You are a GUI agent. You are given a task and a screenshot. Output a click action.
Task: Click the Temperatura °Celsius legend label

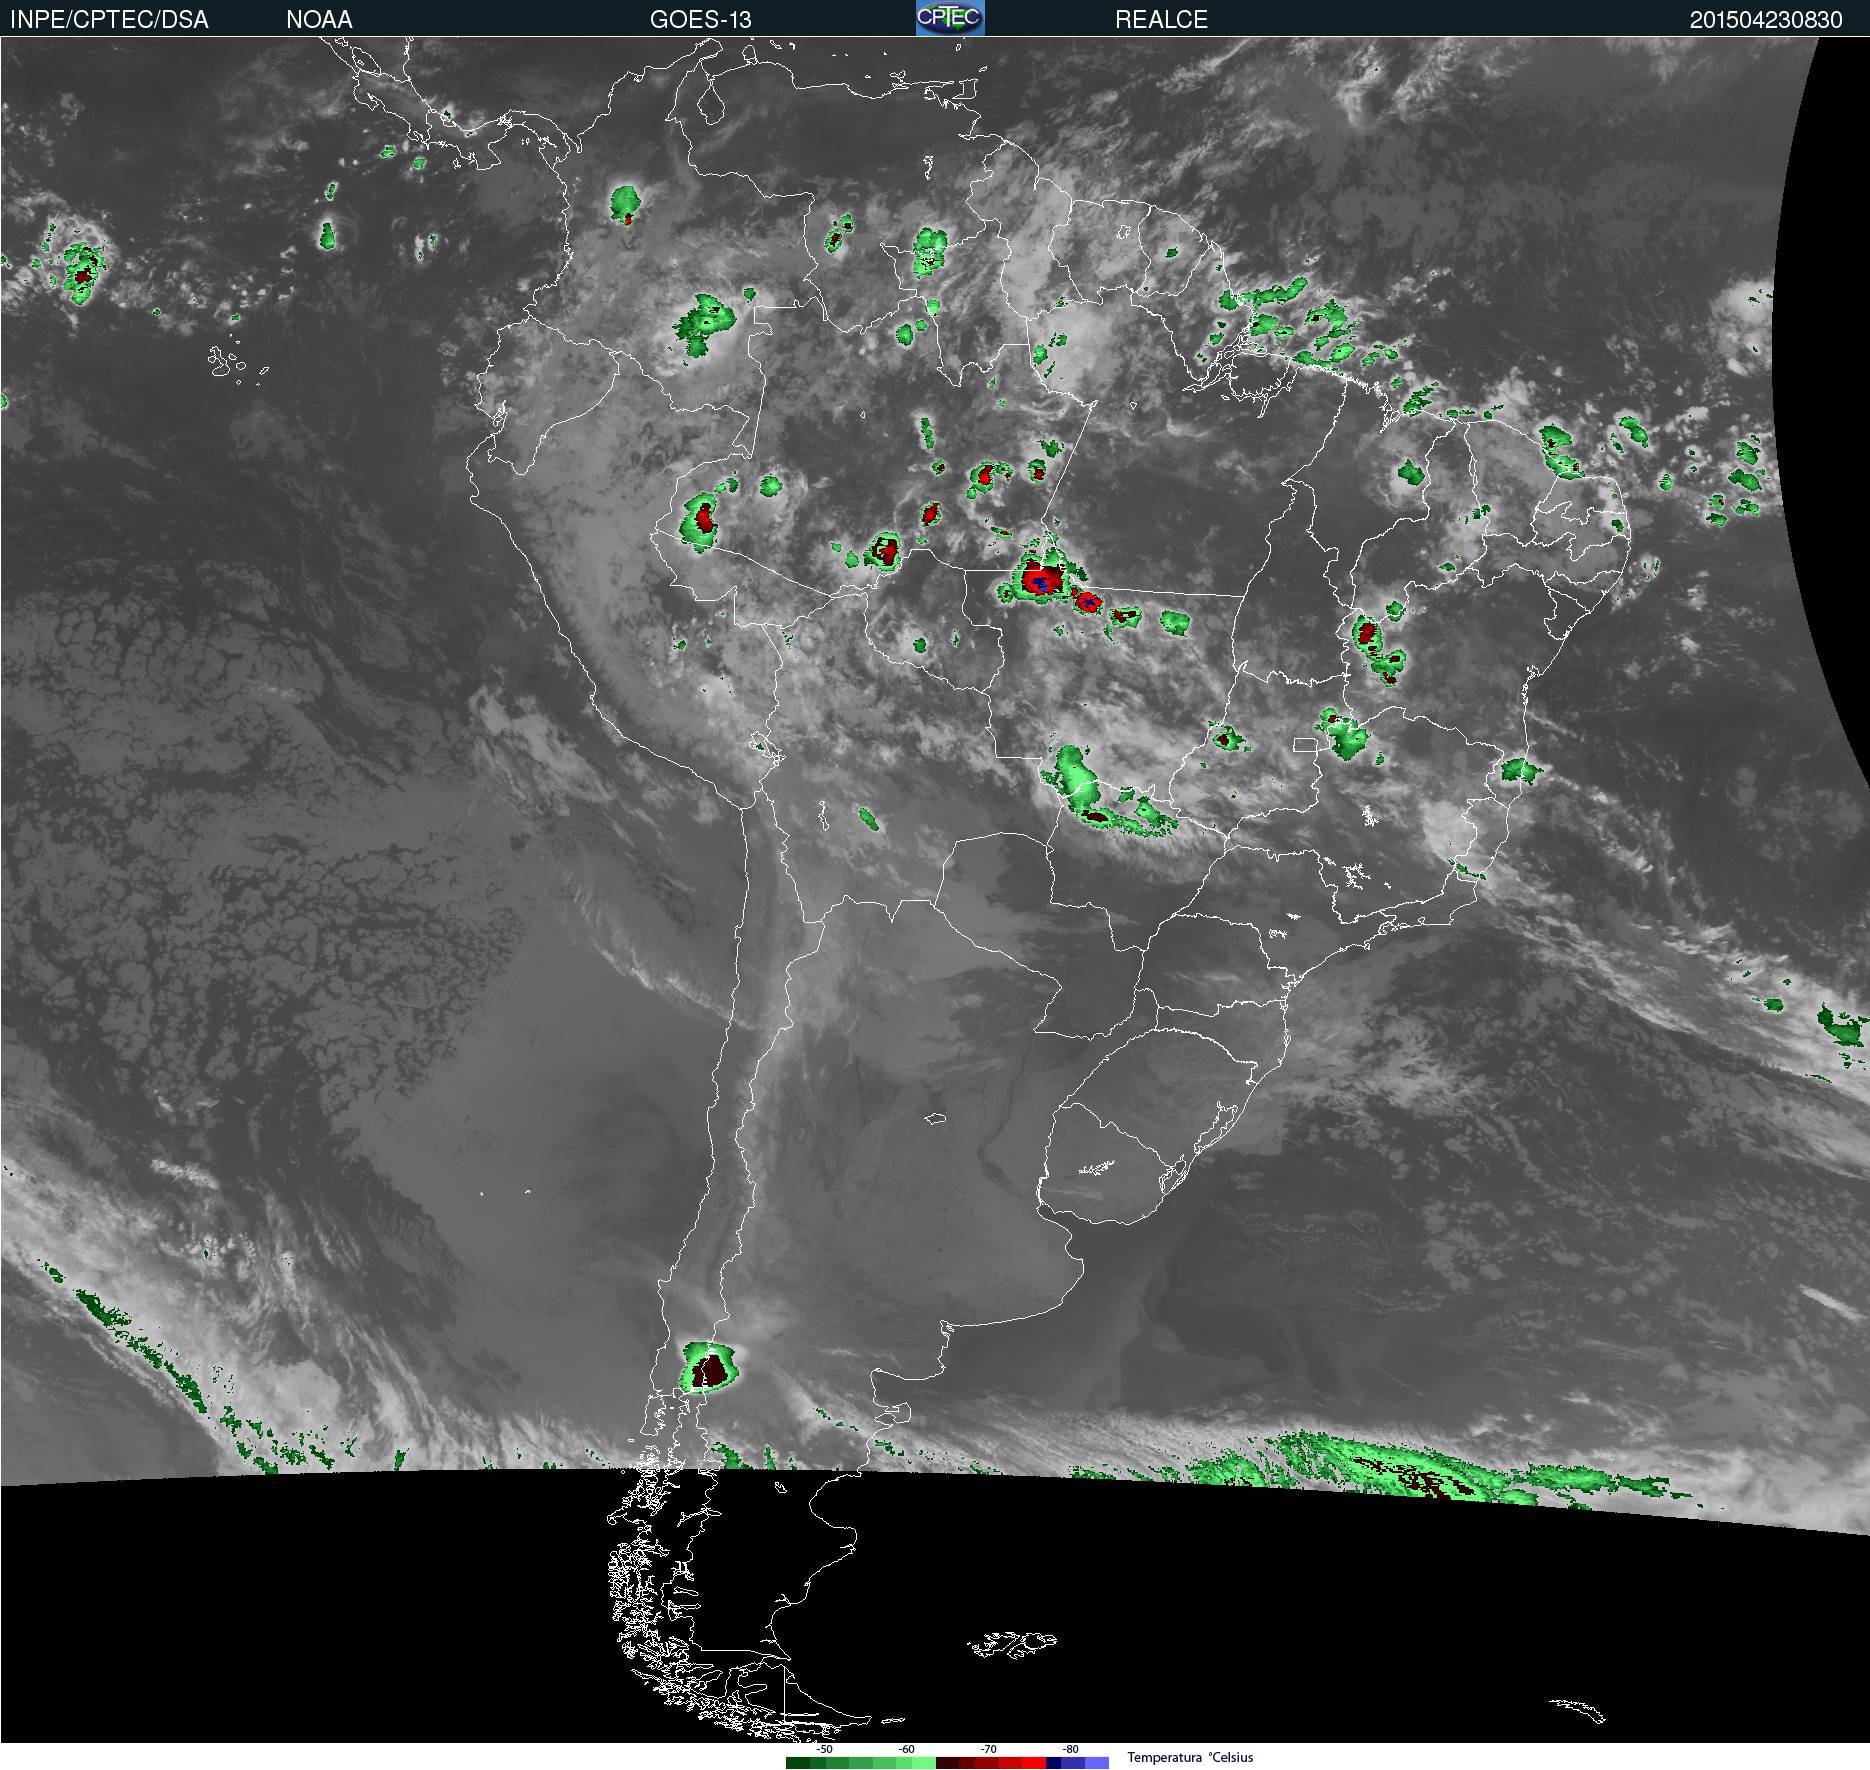[1190, 1757]
